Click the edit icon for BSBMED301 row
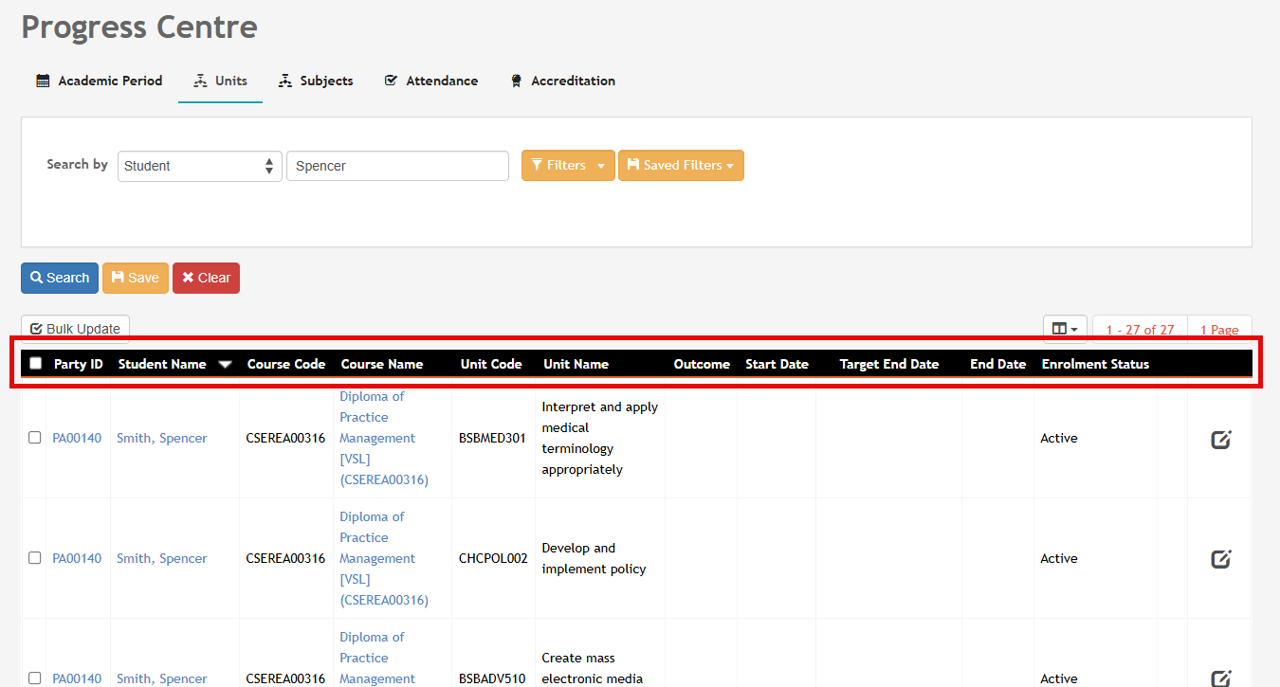Image resolution: width=1280 pixels, height=687 pixels. coord(1220,439)
